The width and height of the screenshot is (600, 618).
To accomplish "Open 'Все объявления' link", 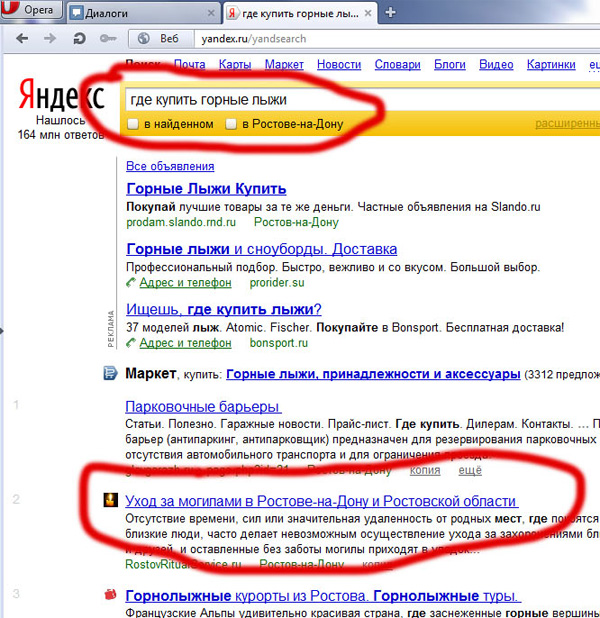I will tap(170, 166).
